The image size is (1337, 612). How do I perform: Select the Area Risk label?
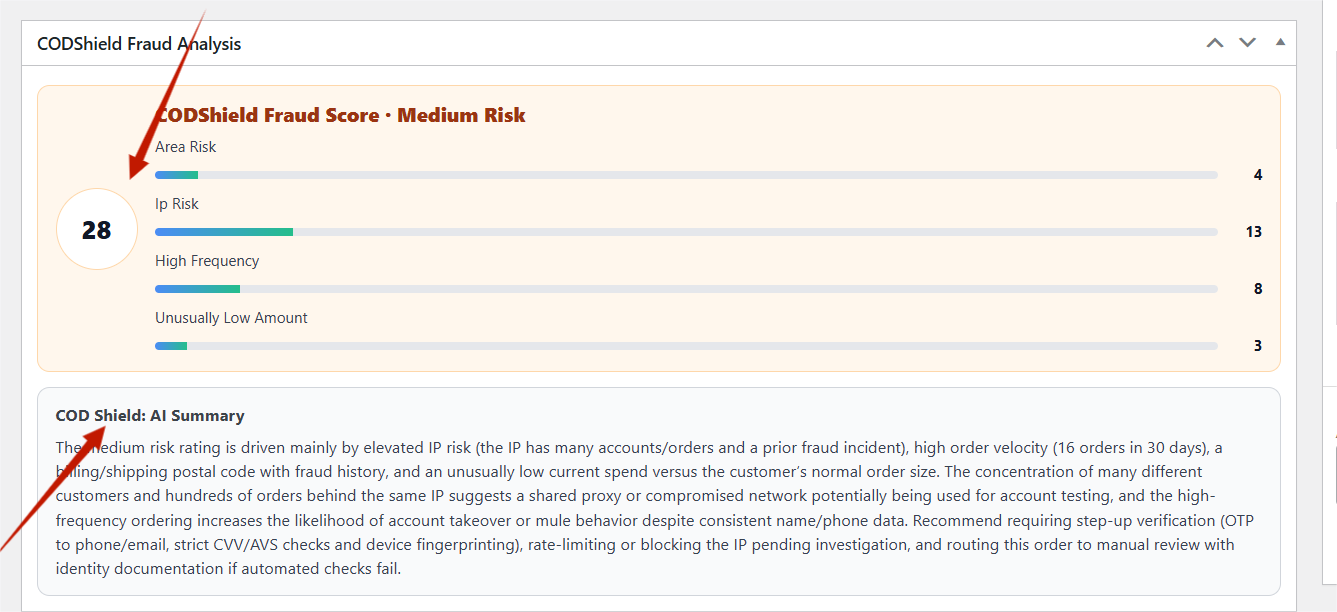tap(186, 147)
